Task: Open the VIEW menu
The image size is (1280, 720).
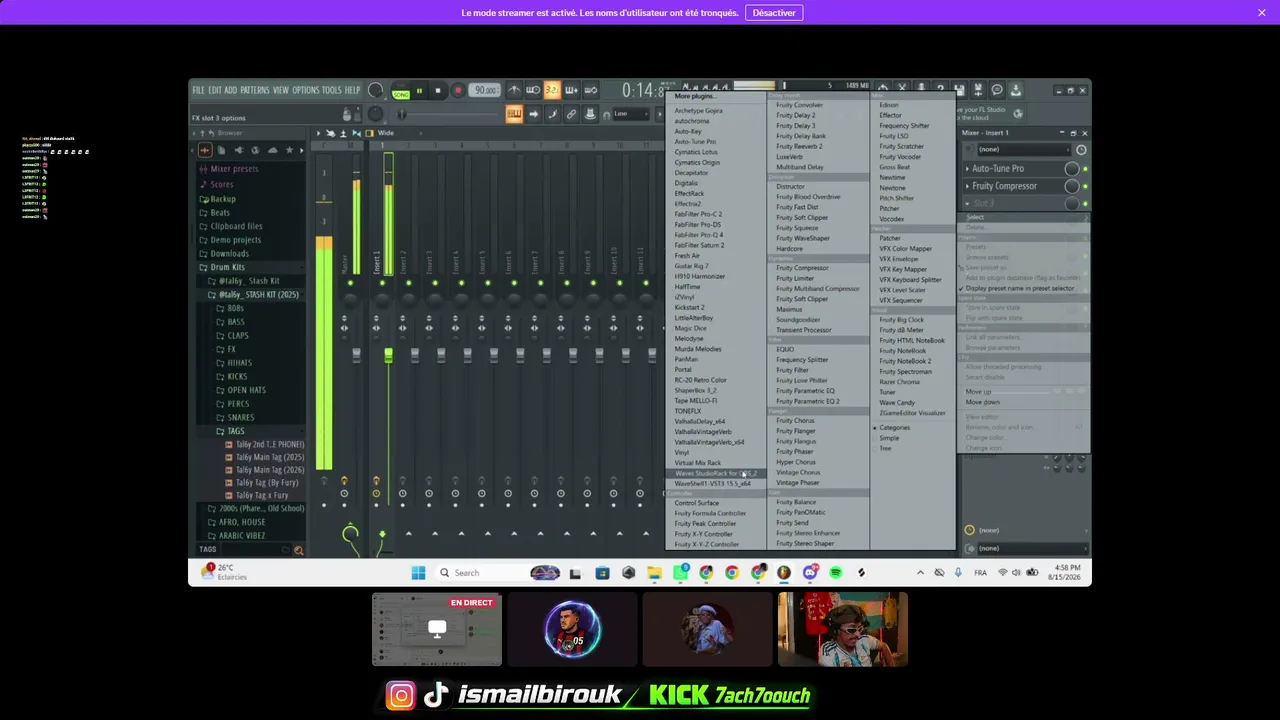Action: [x=281, y=90]
